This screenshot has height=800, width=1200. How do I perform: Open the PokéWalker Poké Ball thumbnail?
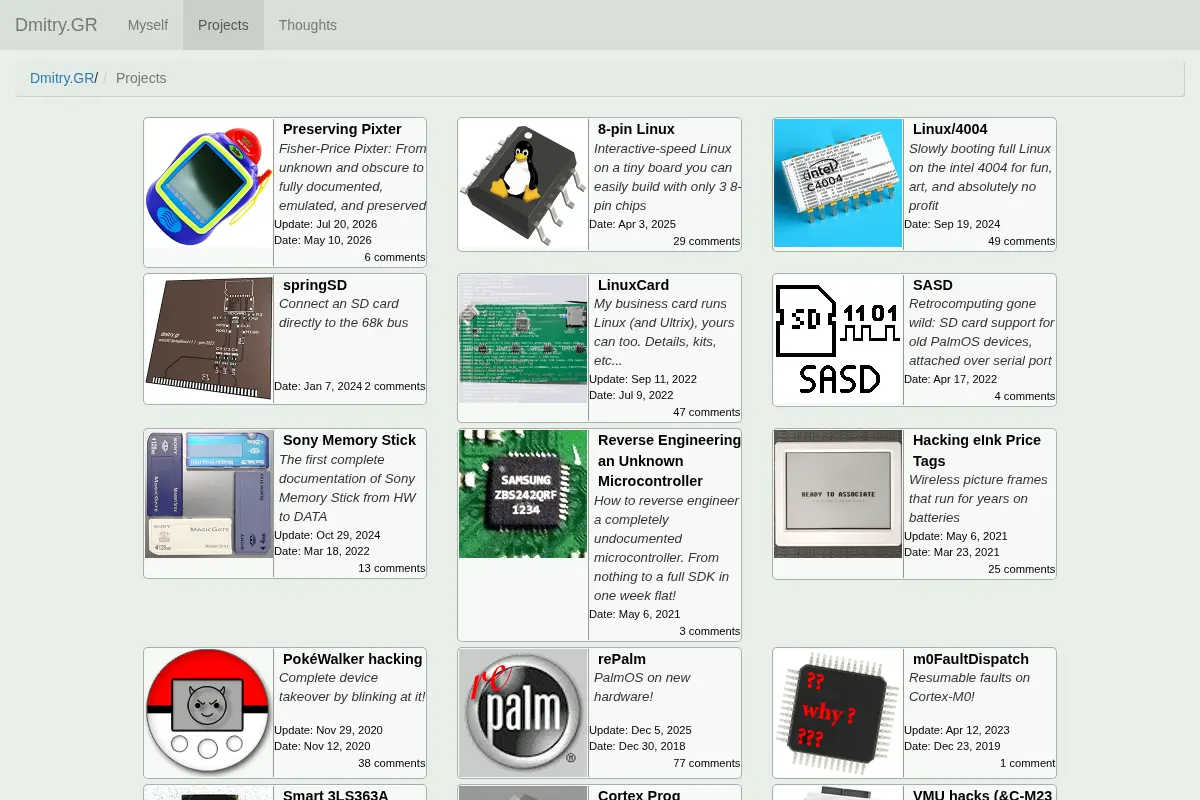tap(209, 713)
